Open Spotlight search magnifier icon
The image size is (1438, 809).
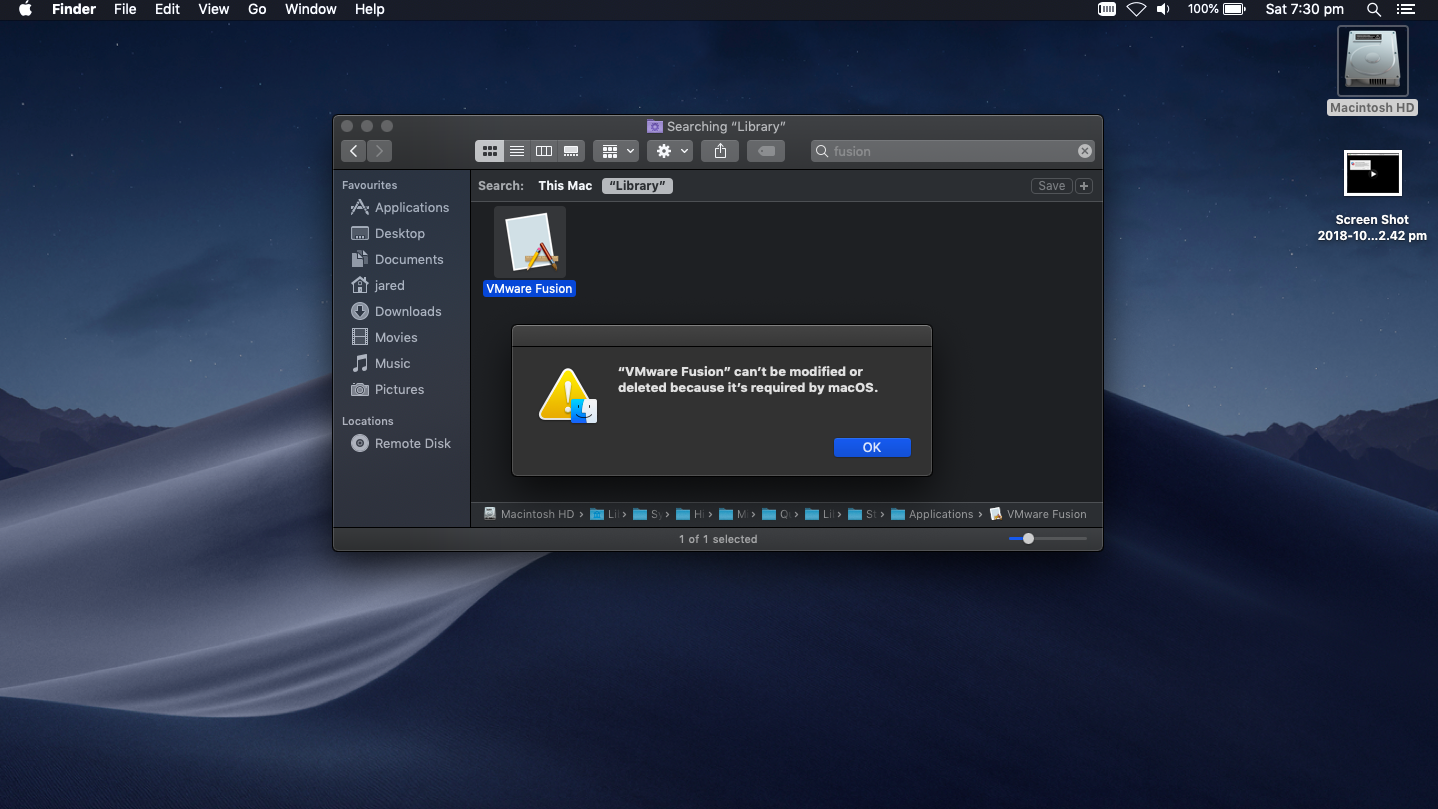coord(1374,9)
